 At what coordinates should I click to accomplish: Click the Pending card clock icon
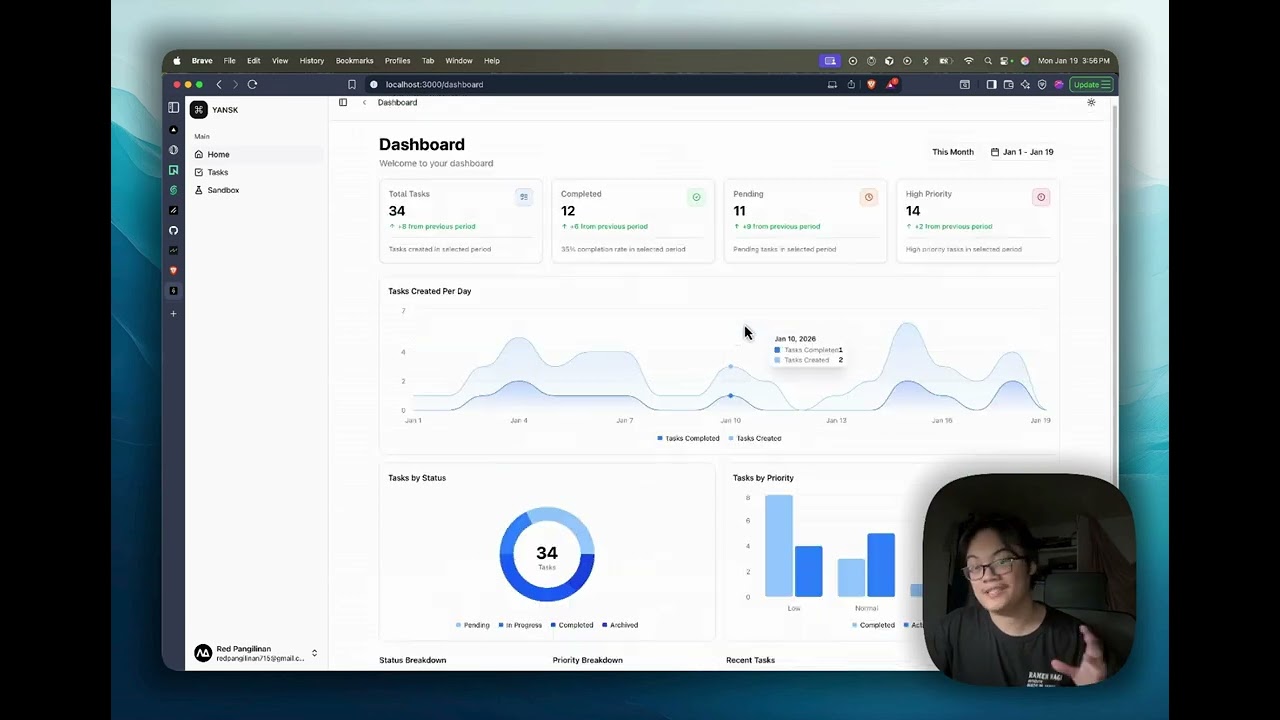868,197
